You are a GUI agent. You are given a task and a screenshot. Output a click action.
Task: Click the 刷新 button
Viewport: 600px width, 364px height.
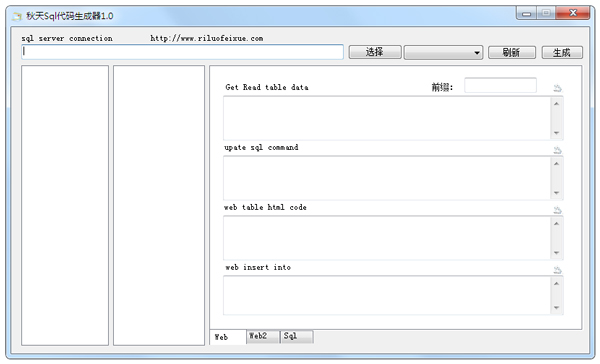click(x=512, y=52)
